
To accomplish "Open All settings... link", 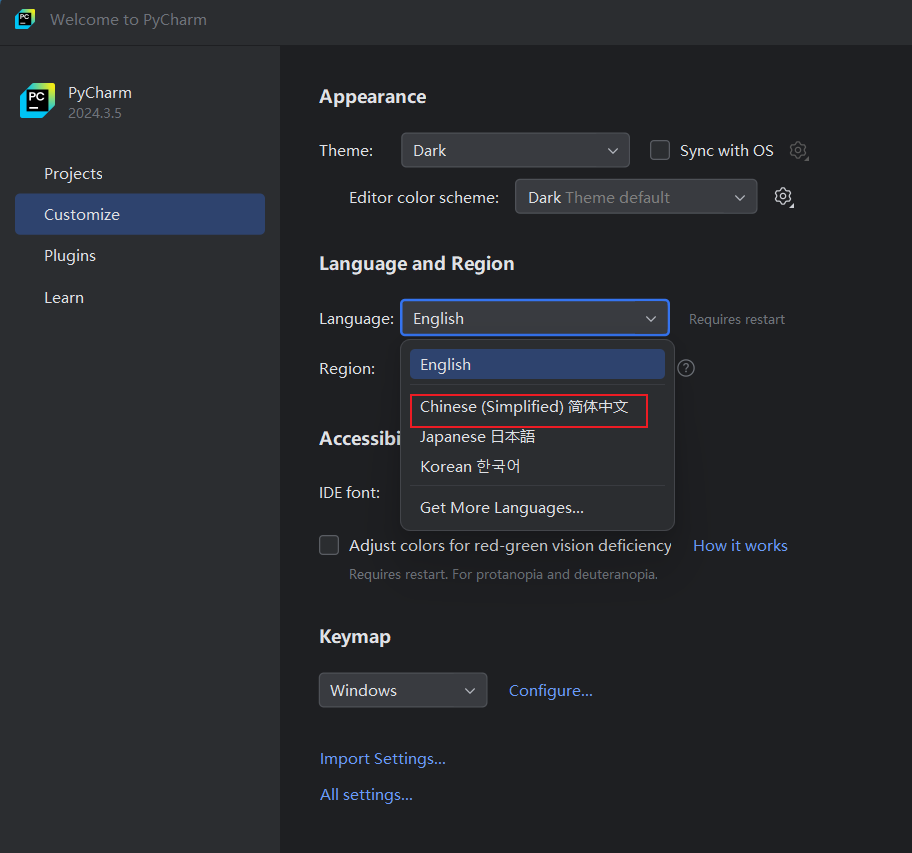I will [366, 795].
